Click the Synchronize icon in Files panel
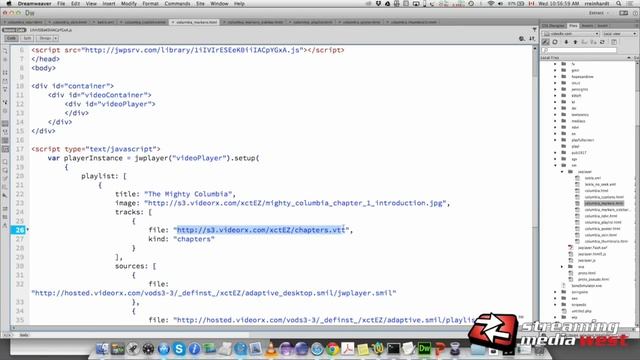The width and height of the screenshot is (640, 360). click(x=602, y=42)
